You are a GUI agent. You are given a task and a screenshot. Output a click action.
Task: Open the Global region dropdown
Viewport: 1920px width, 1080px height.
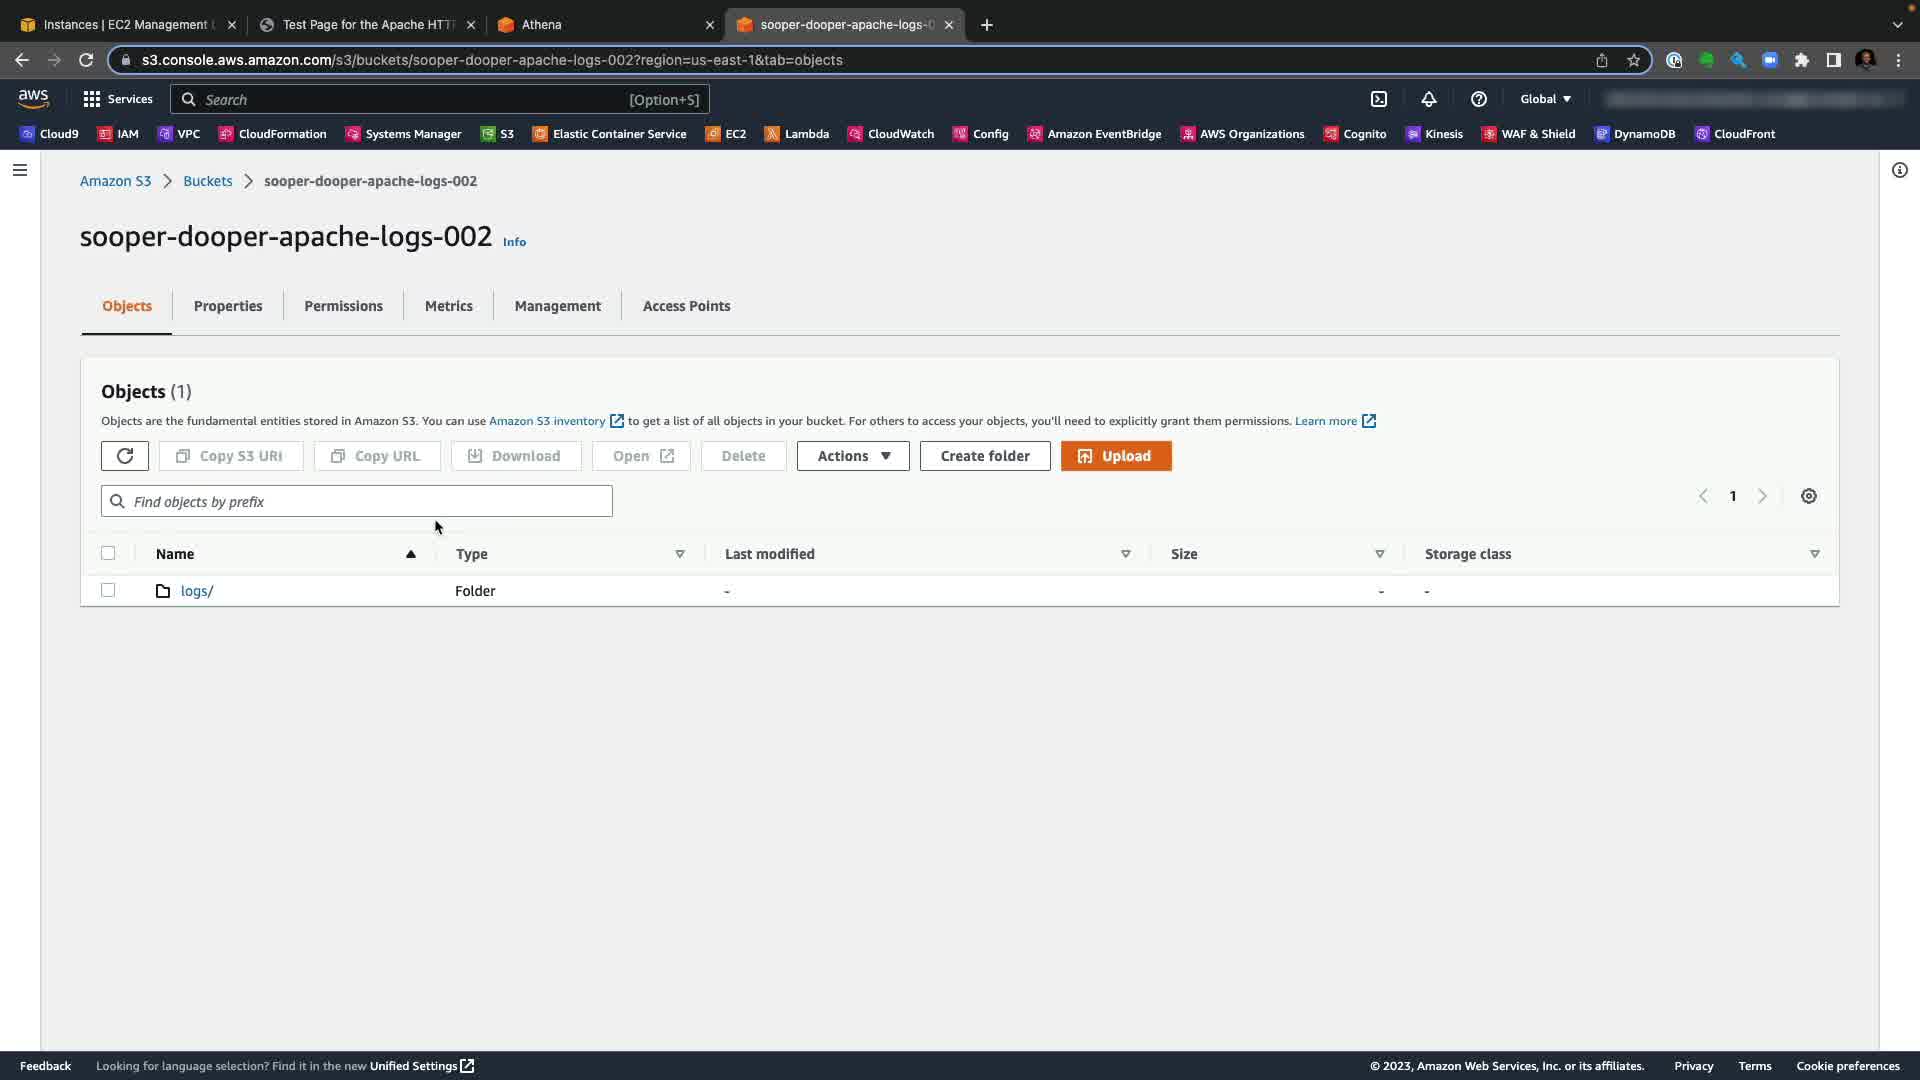tap(1545, 99)
